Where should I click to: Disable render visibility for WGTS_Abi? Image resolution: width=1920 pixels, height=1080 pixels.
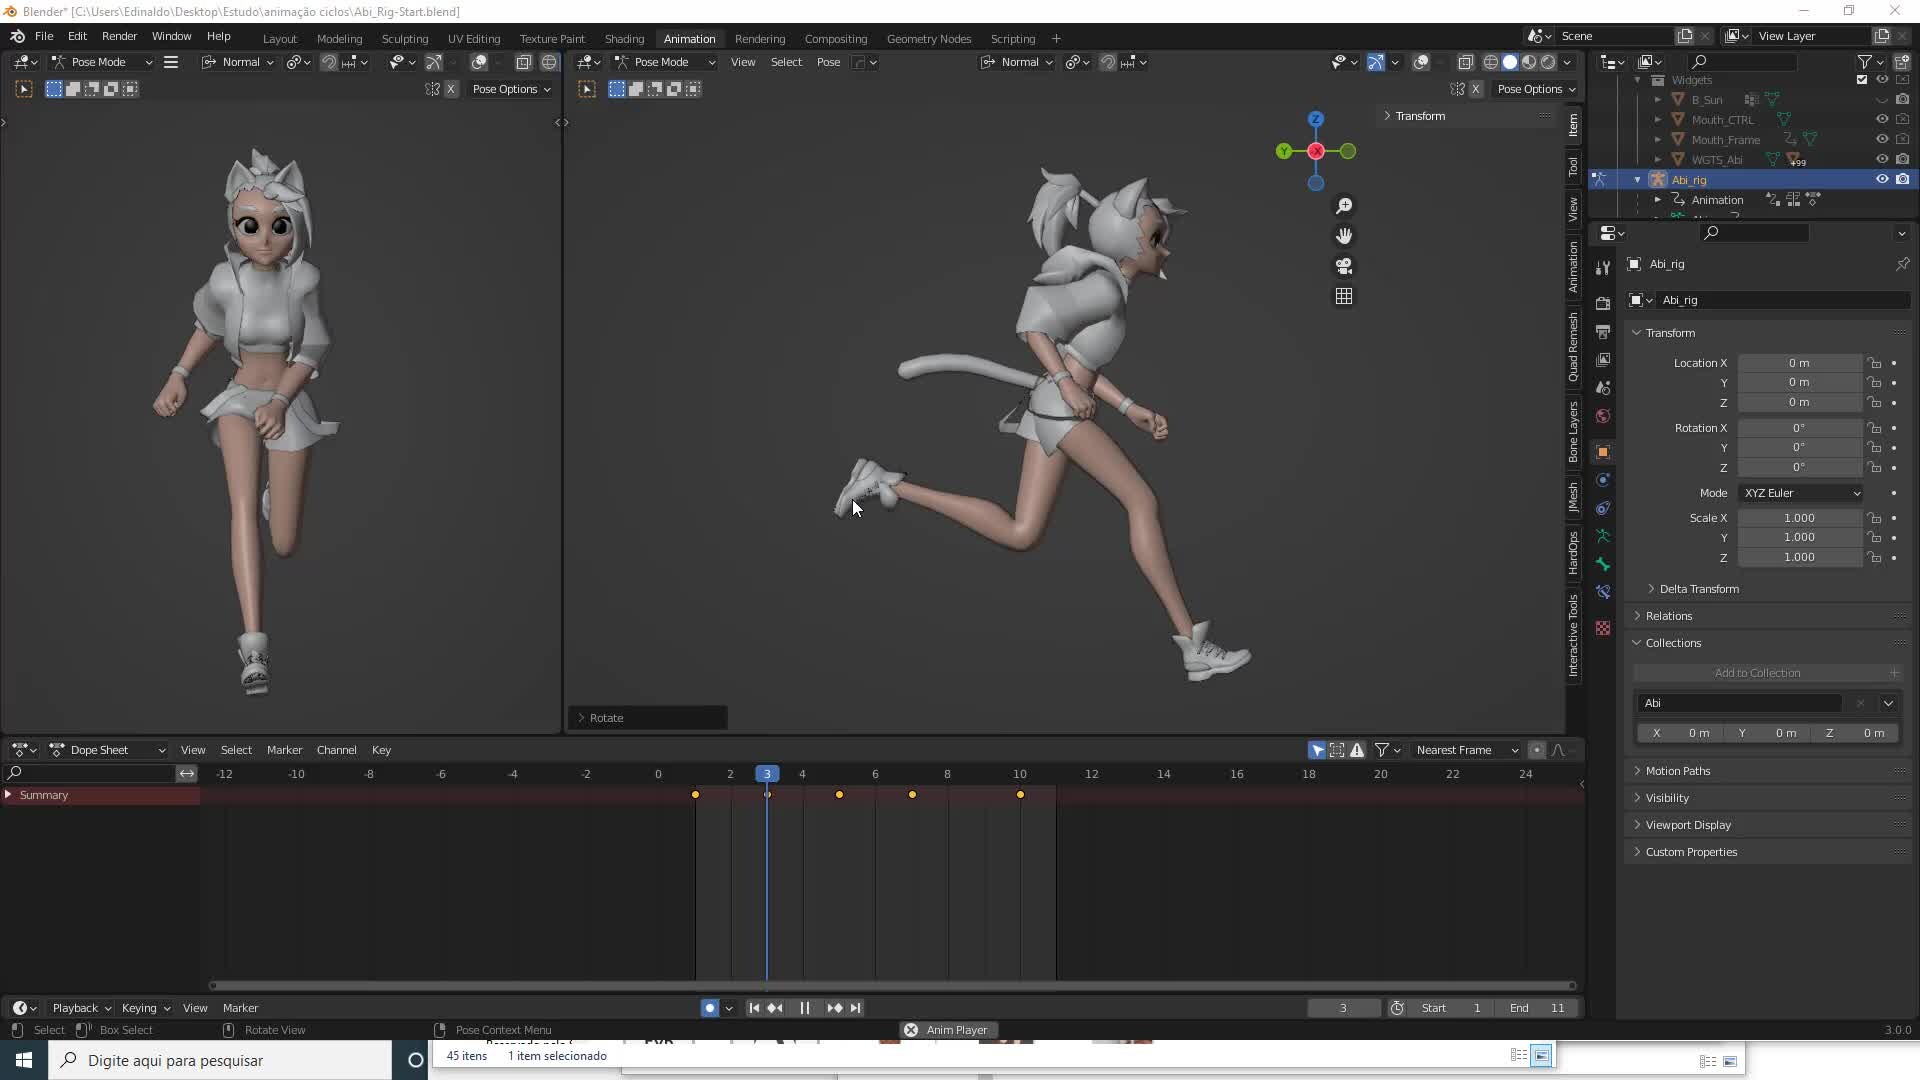1904,159
